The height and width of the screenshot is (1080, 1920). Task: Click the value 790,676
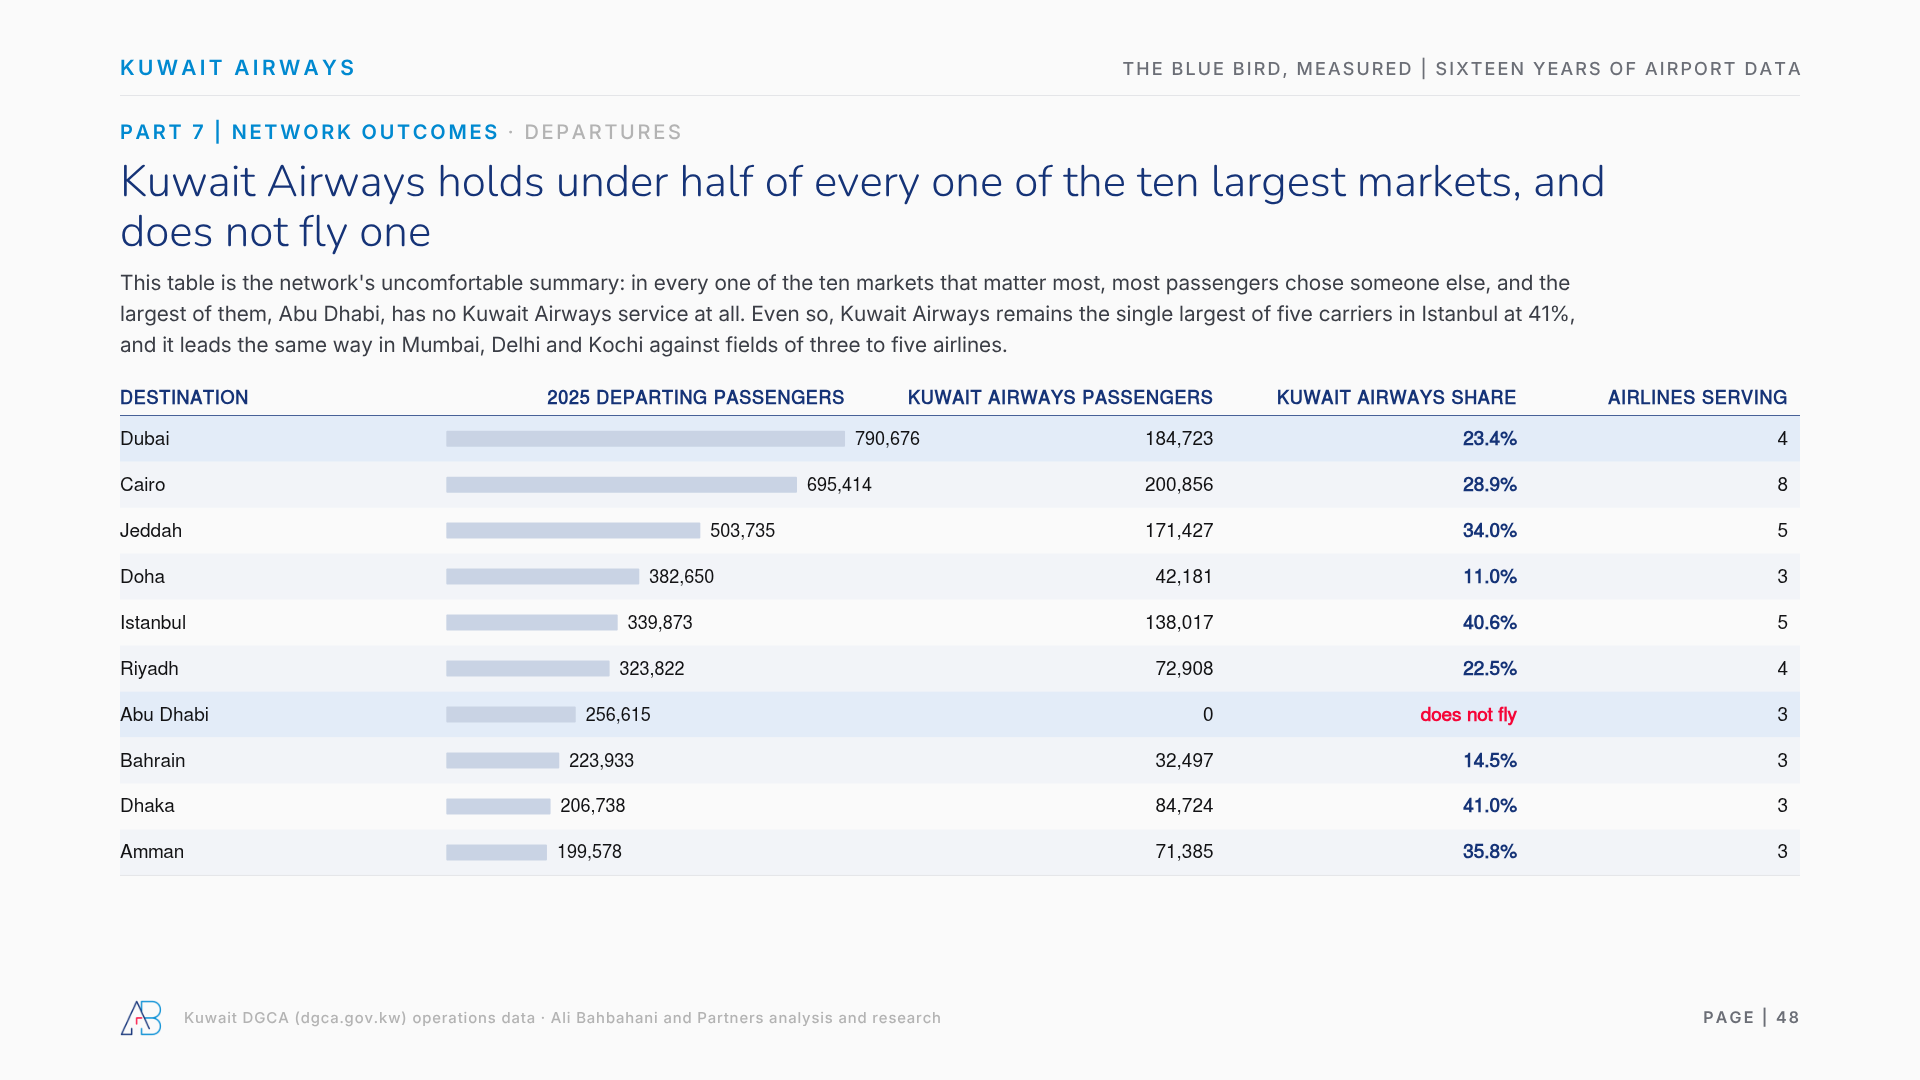pos(887,439)
